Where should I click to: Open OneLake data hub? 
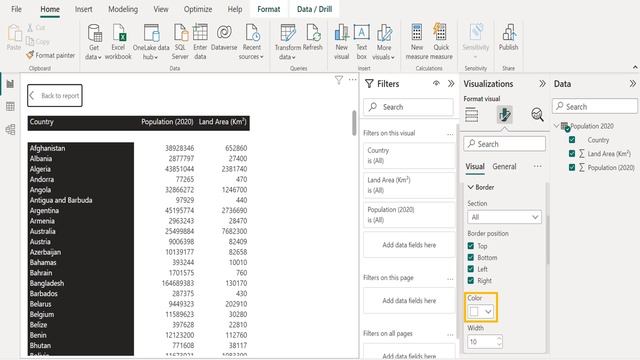click(151, 42)
